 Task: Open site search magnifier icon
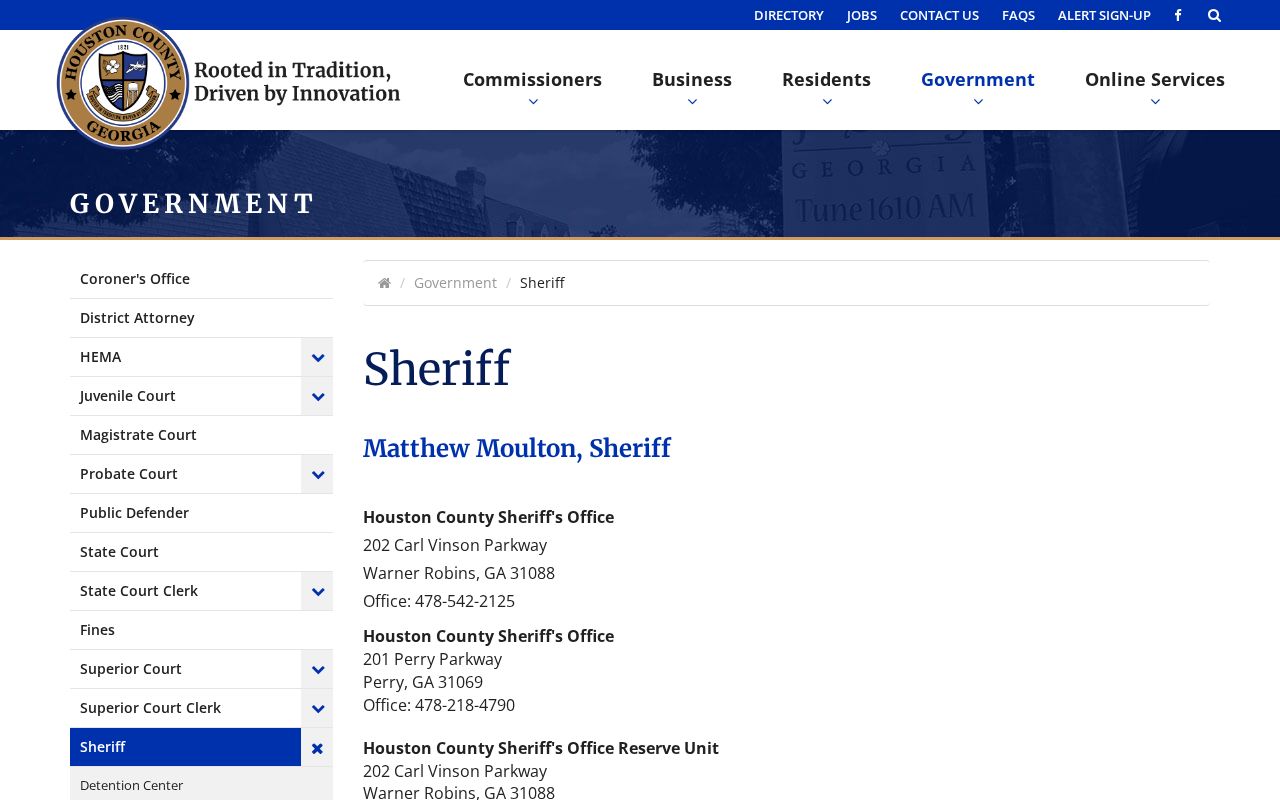click(x=1214, y=15)
